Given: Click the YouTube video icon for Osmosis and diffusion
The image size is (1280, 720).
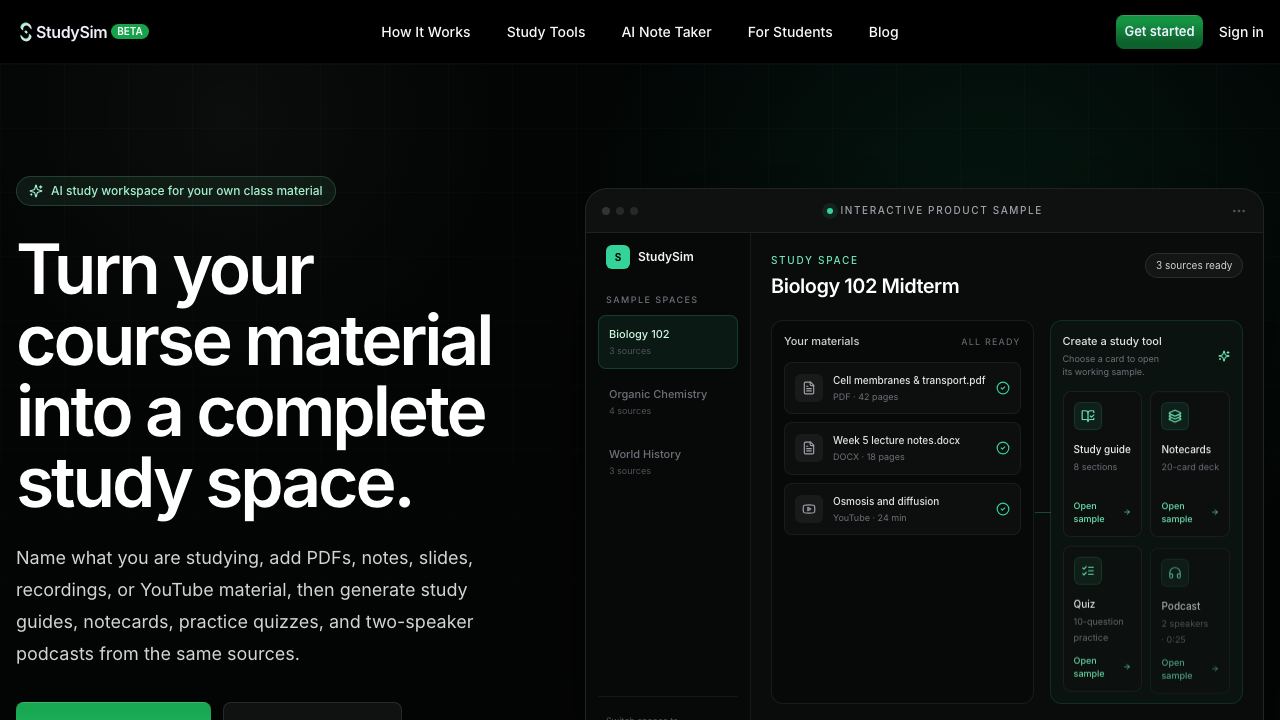Looking at the screenshot, I should pos(809,509).
